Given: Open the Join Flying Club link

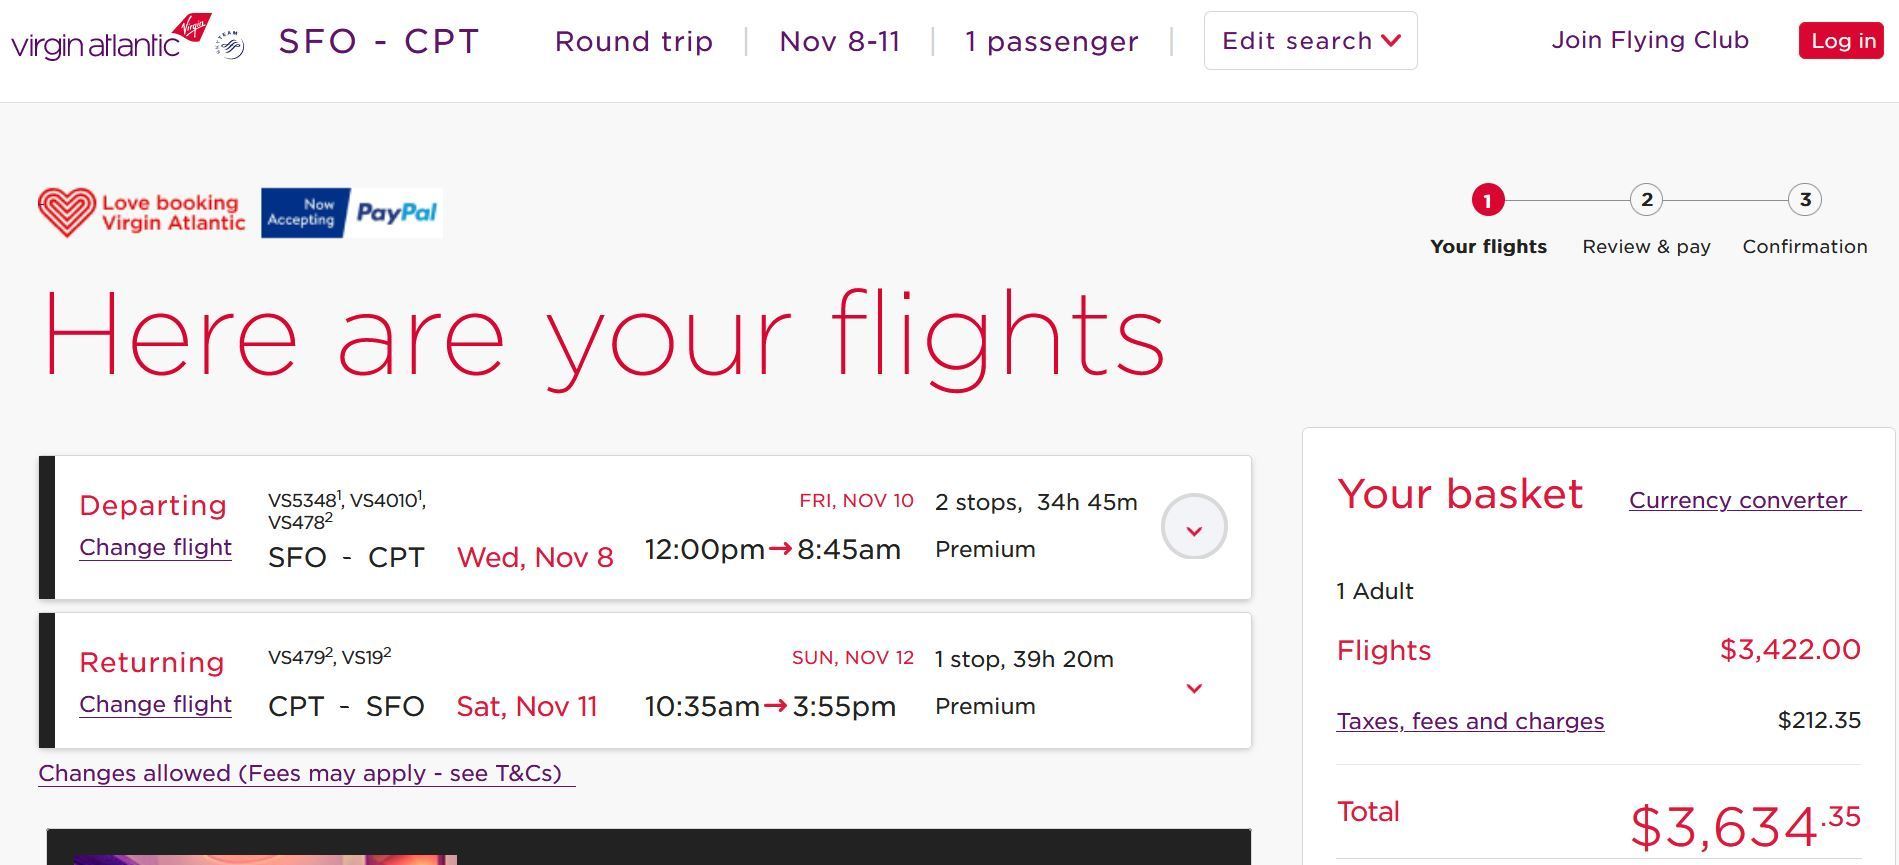Looking at the screenshot, I should 1650,40.
